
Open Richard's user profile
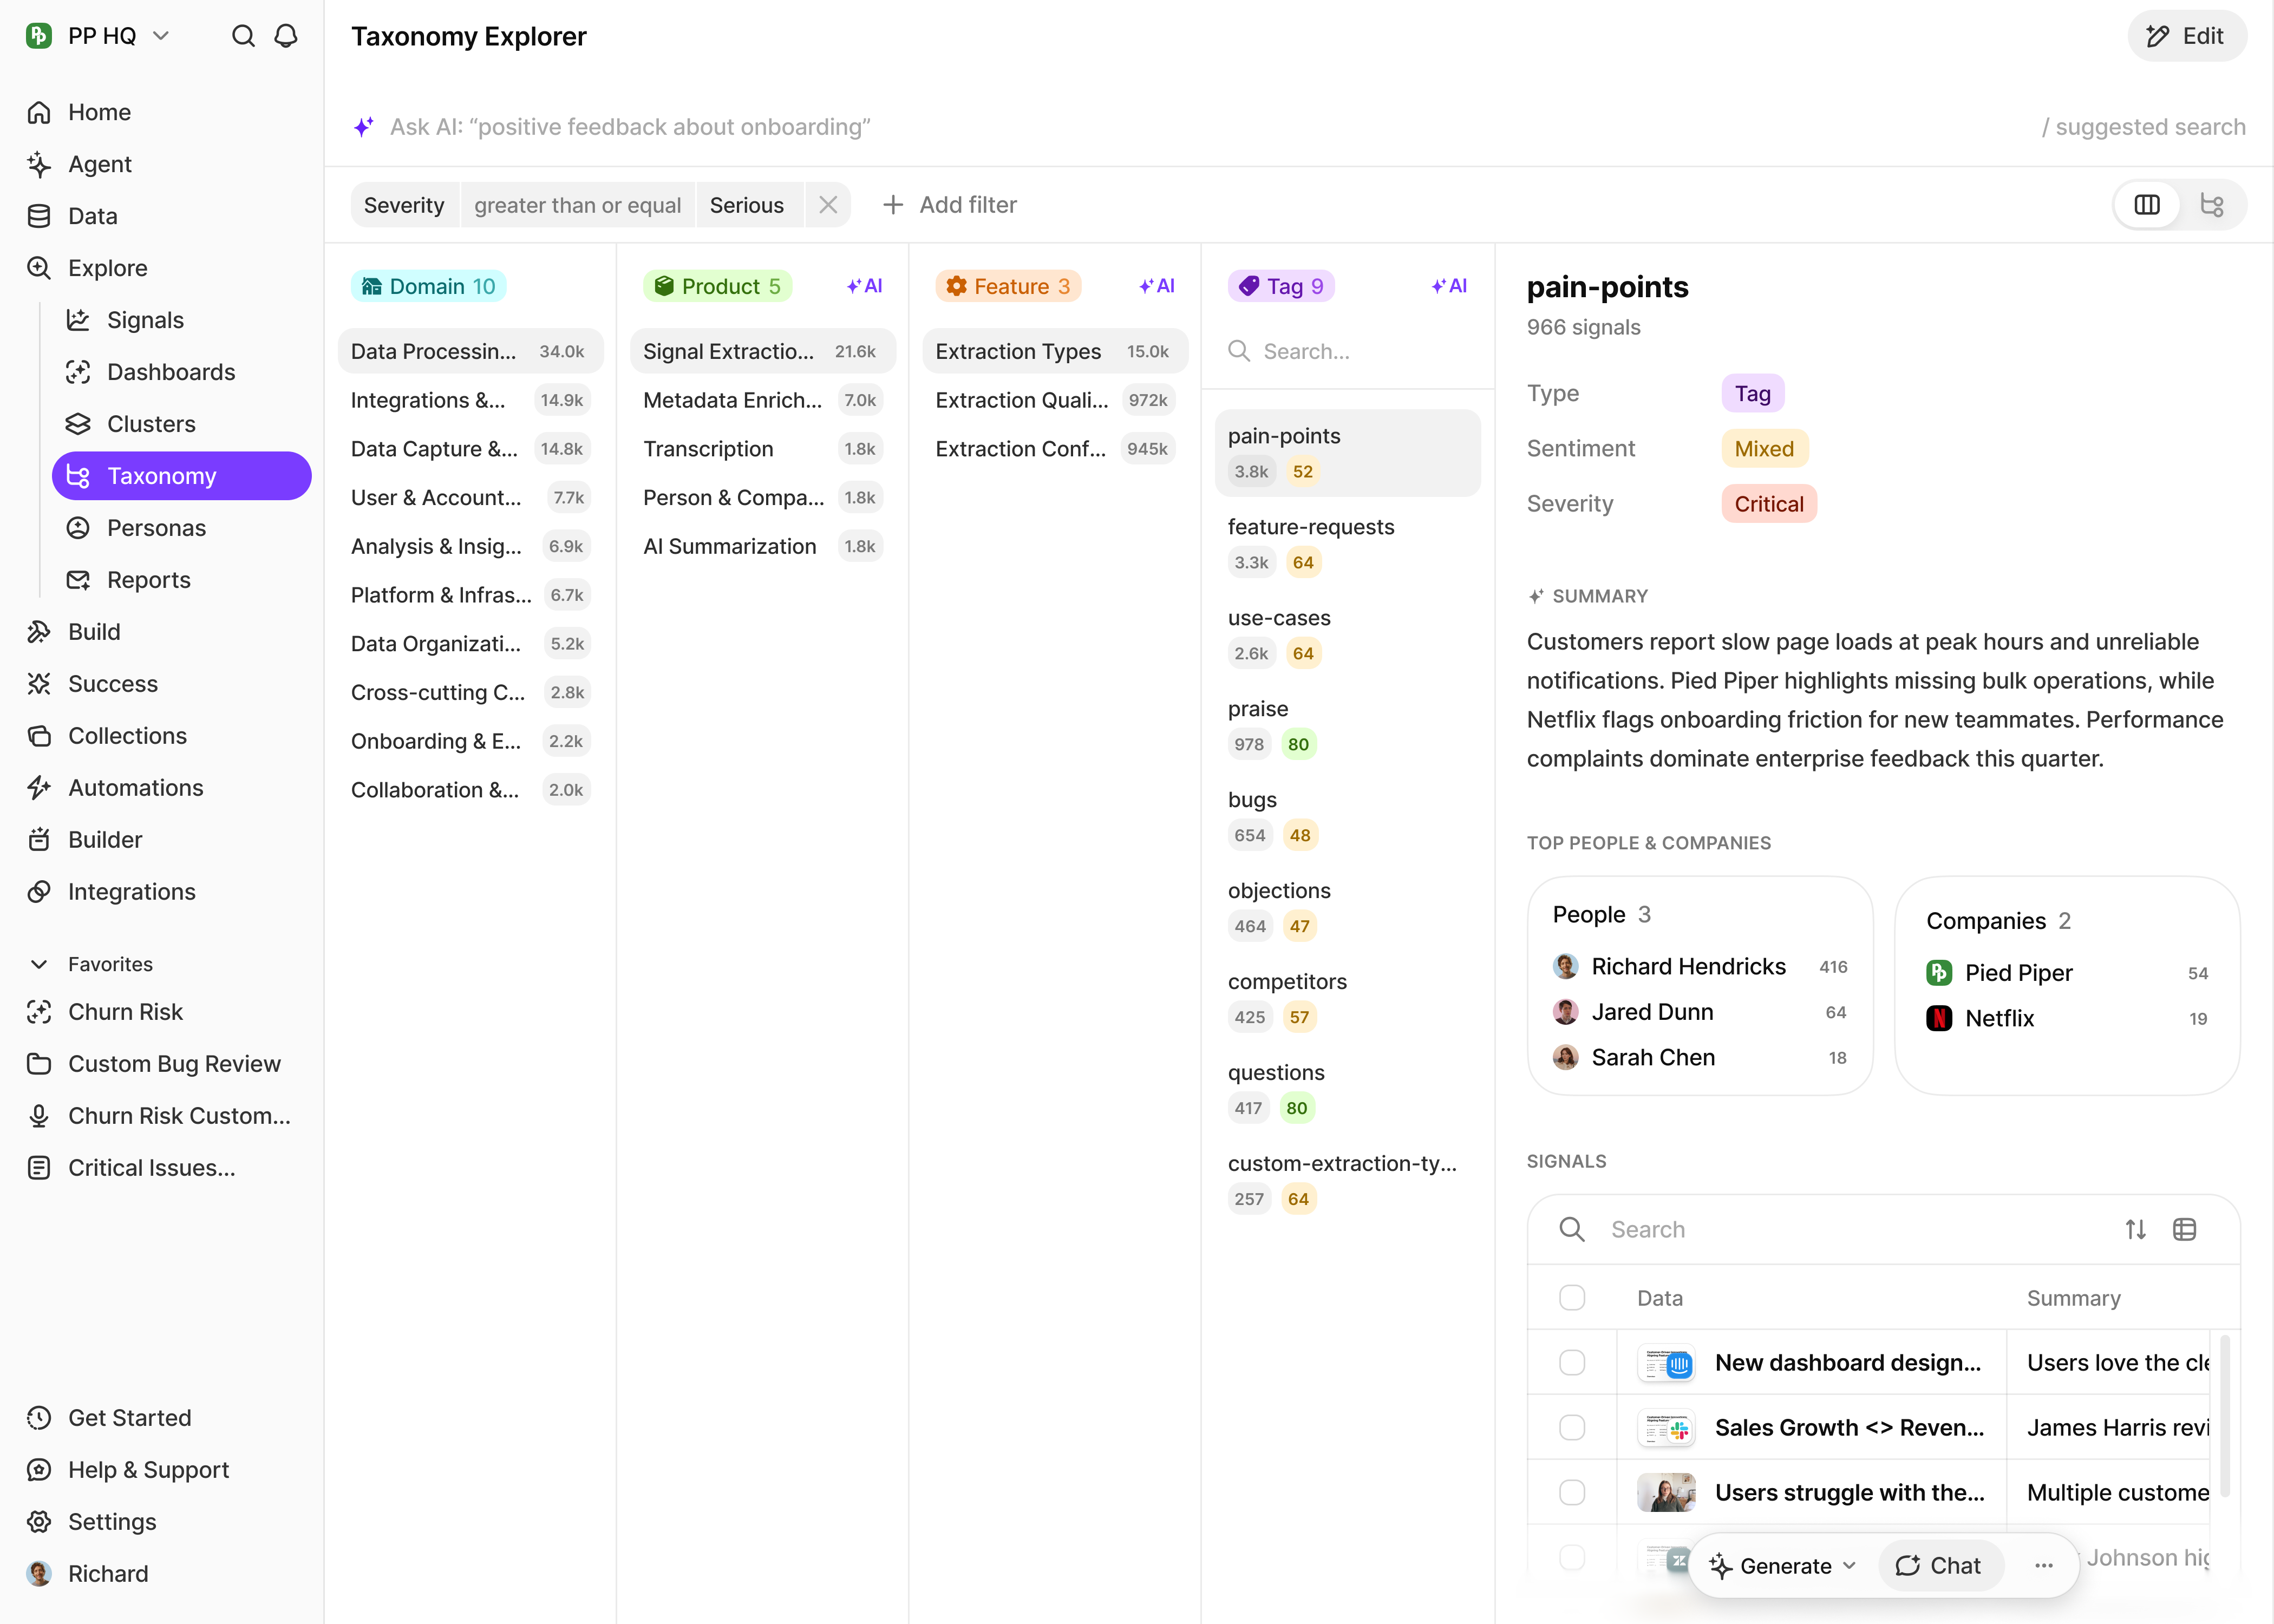coord(162,1574)
